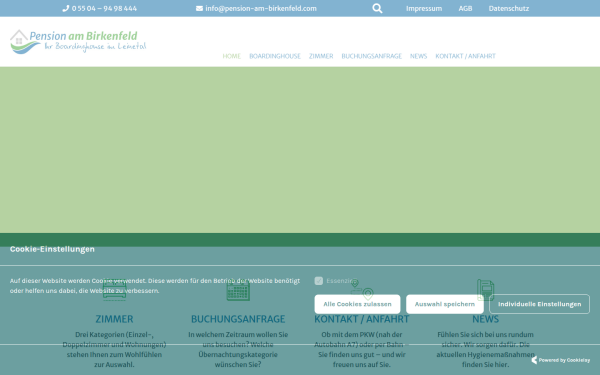The image size is (600, 375).
Task: Open the AGB link
Action: (465, 8)
